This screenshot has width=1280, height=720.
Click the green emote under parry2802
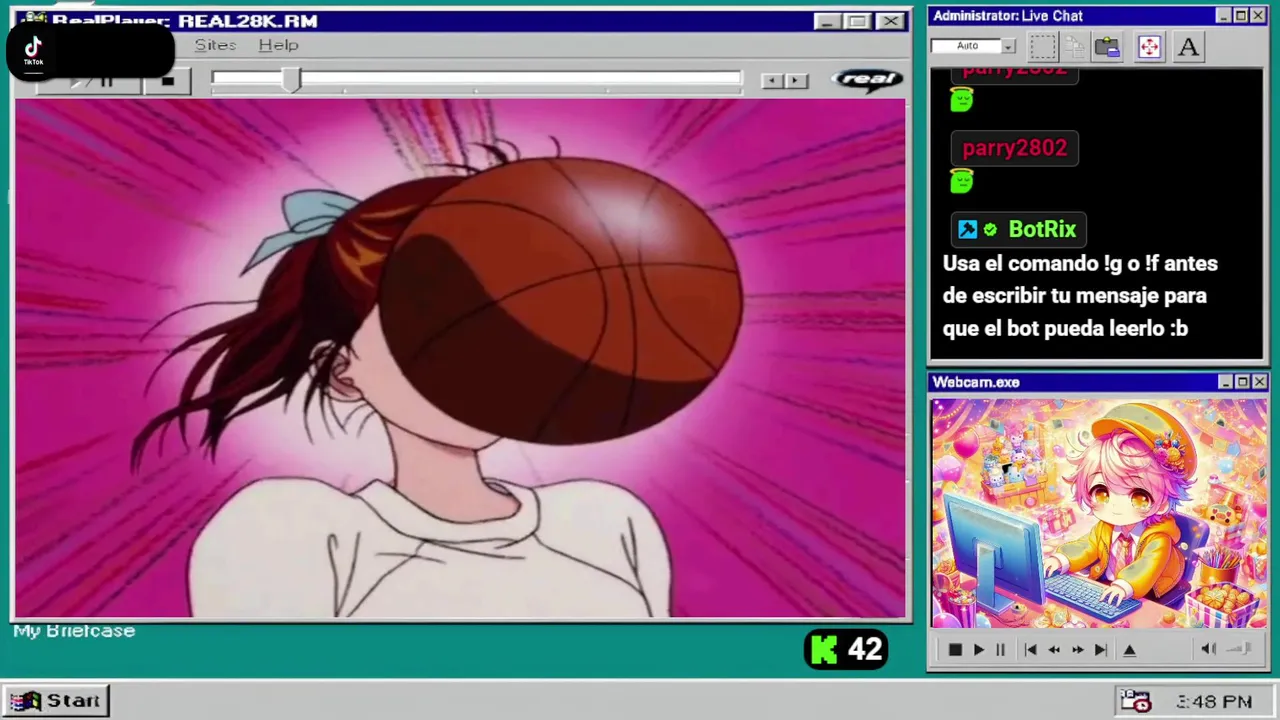pyautogui.click(x=961, y=181)
